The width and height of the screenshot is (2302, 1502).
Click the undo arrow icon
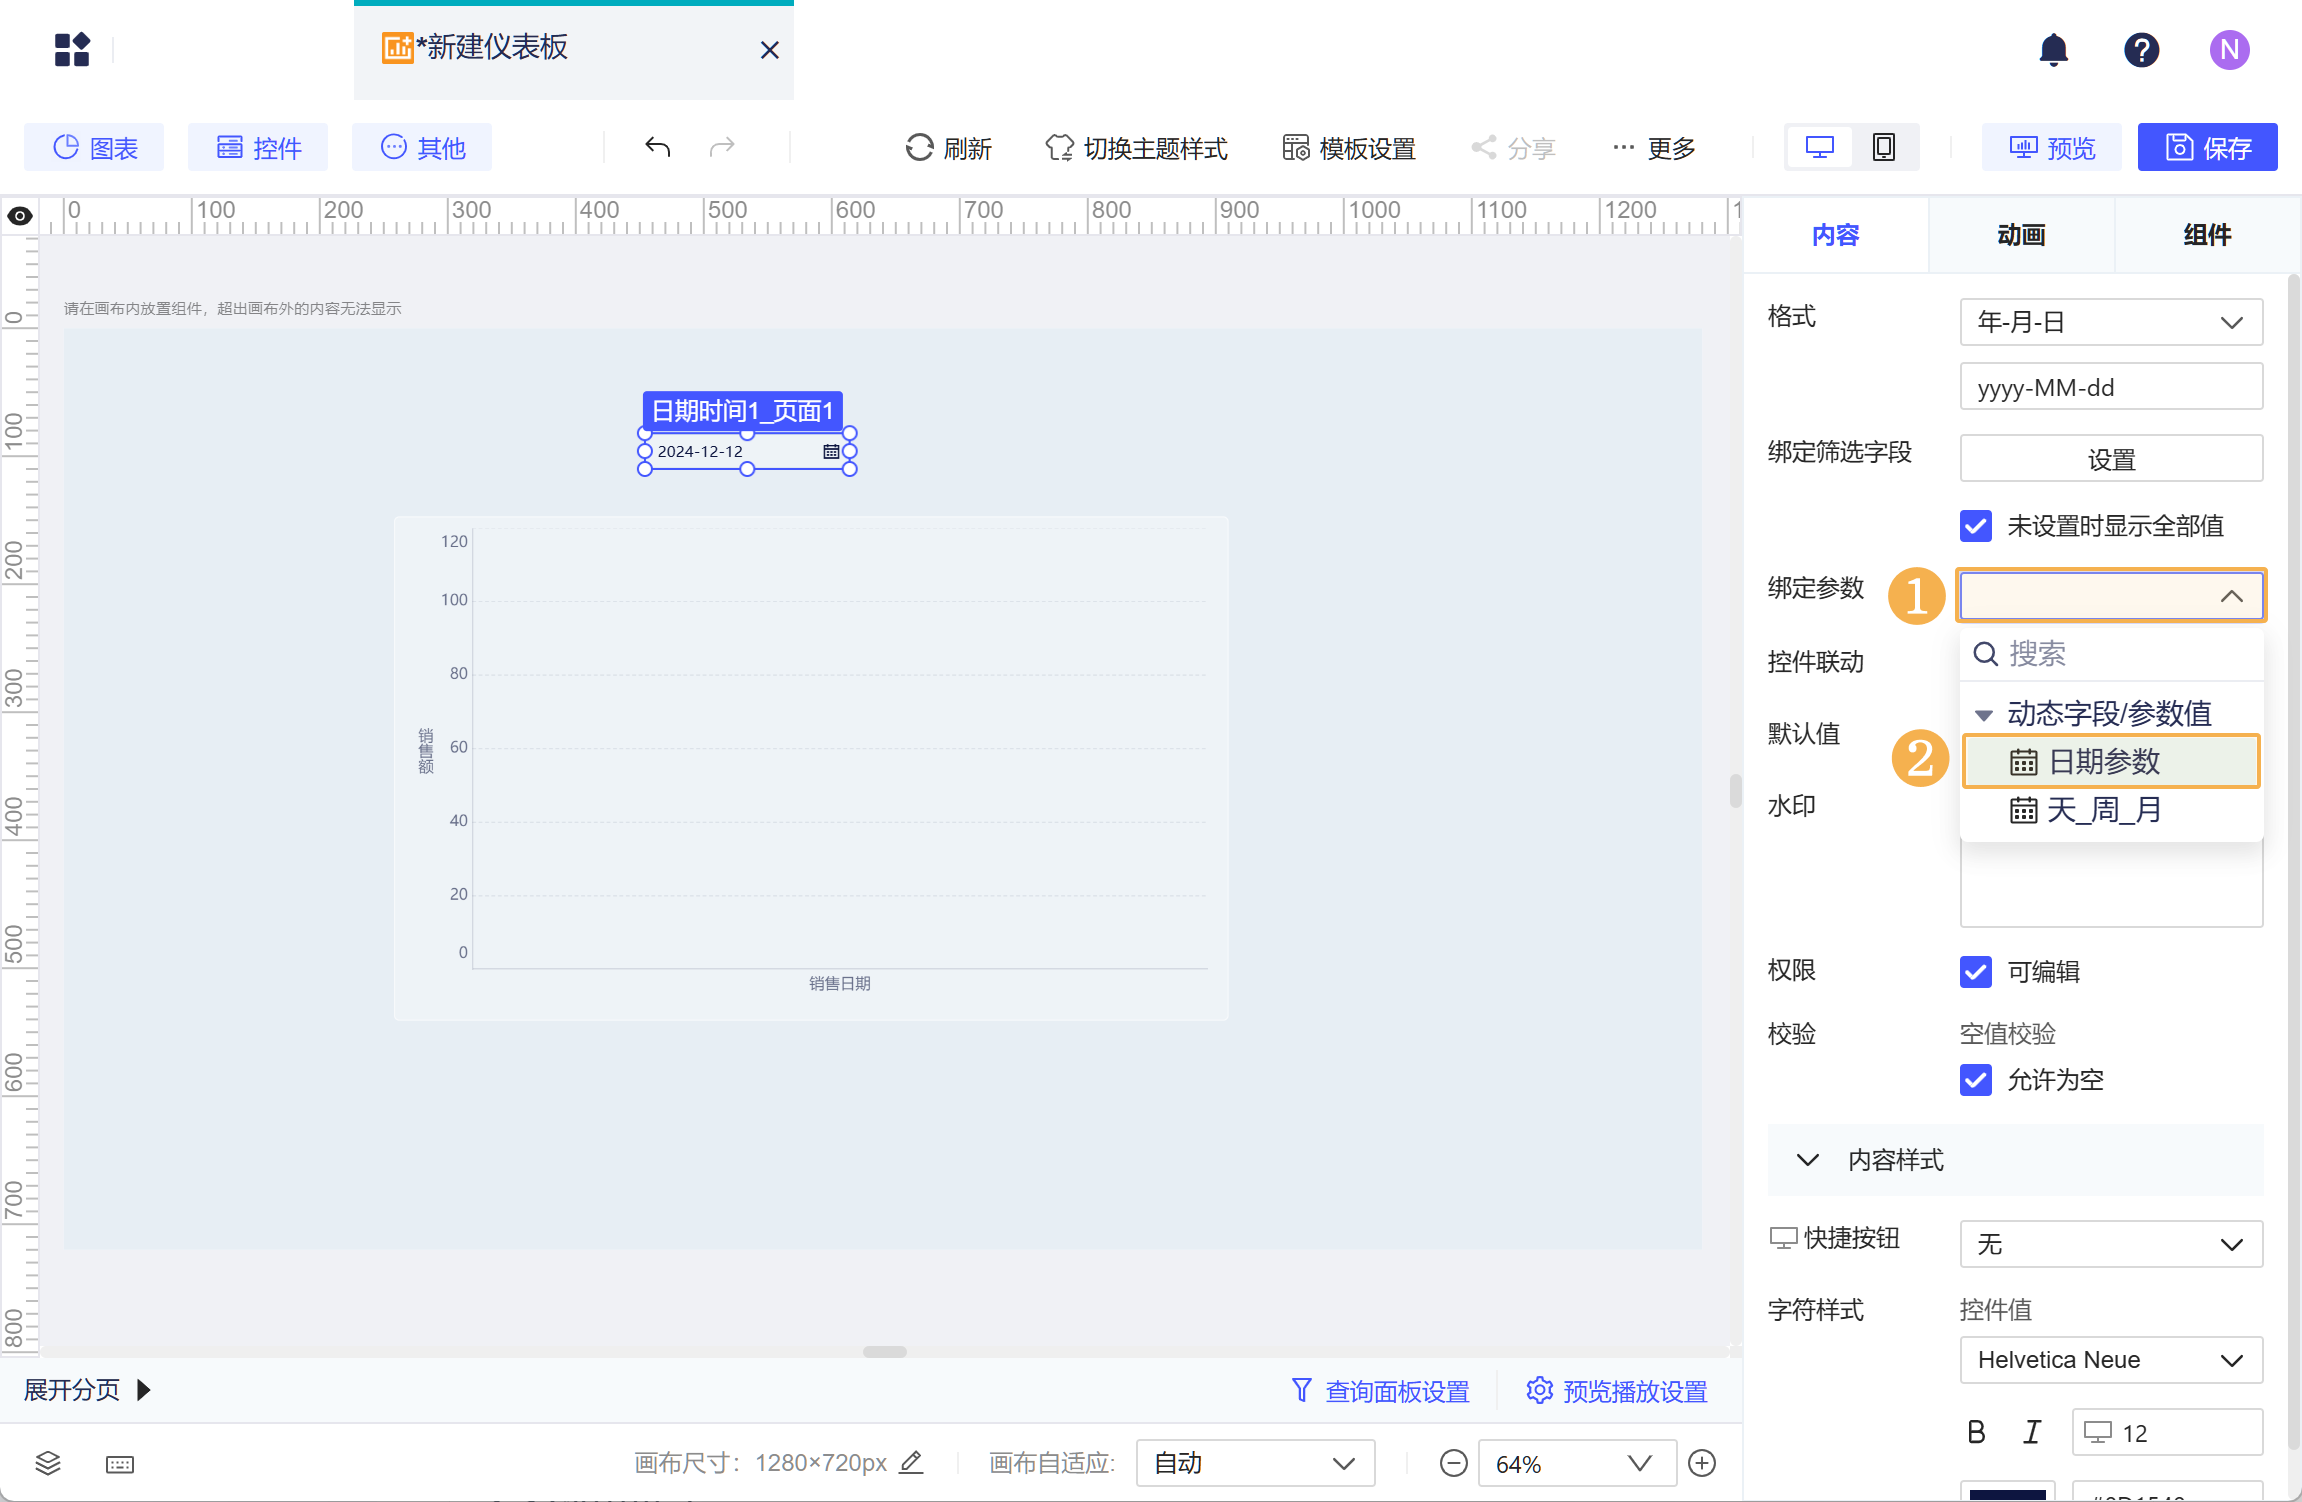point(657,148)
